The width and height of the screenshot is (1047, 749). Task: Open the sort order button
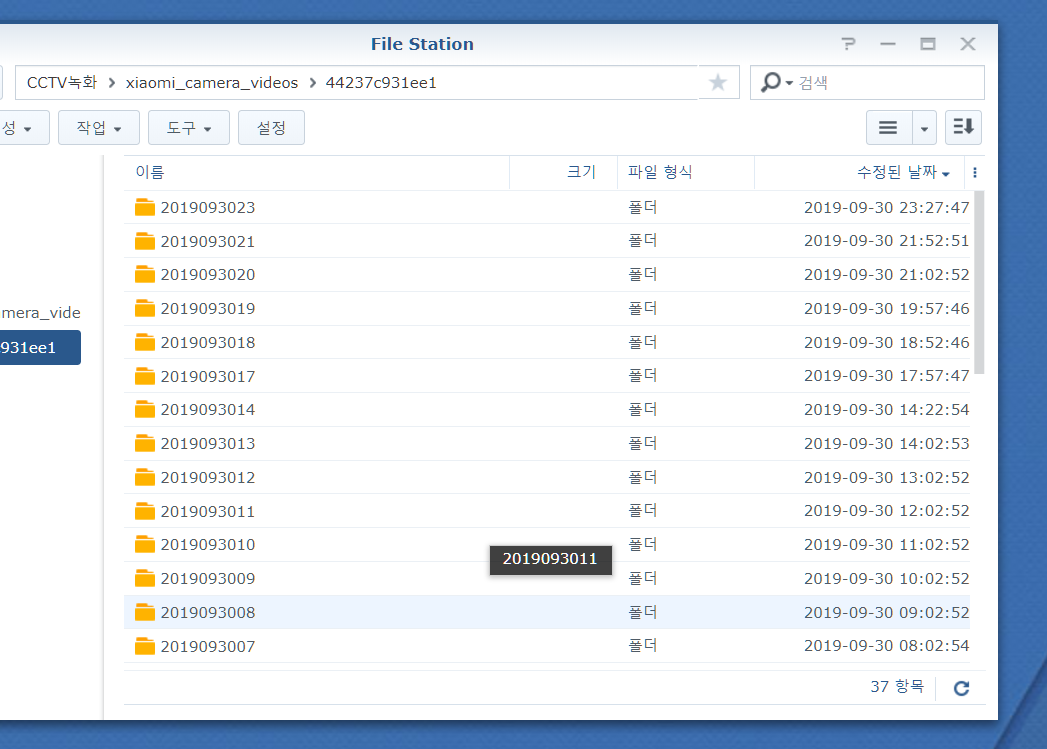(x=964, y=127)
